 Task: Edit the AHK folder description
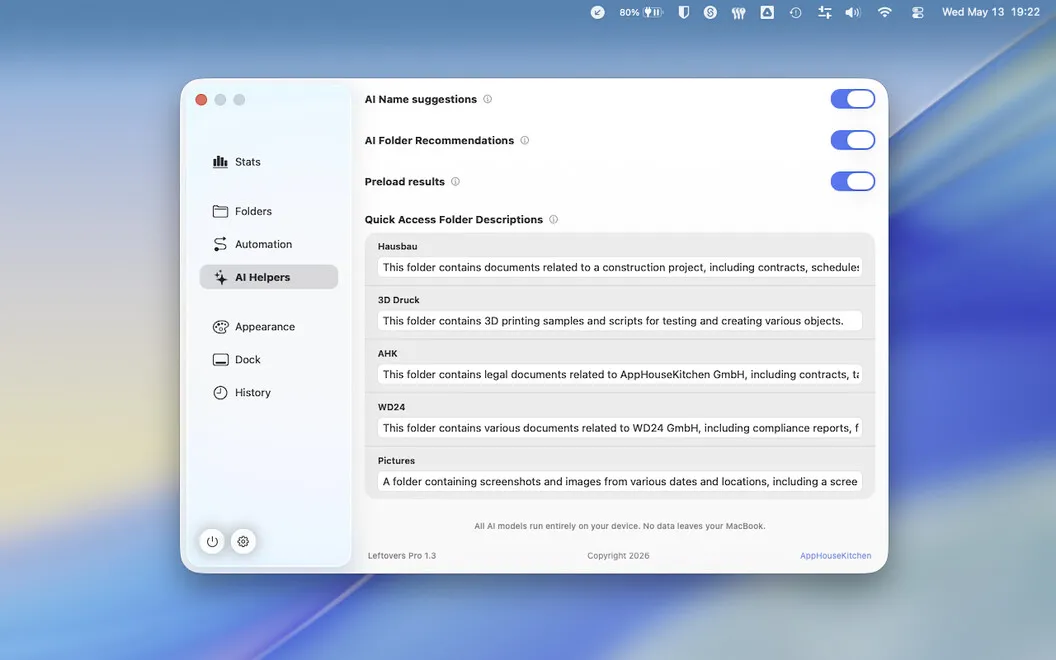click(x=620, y=374)
